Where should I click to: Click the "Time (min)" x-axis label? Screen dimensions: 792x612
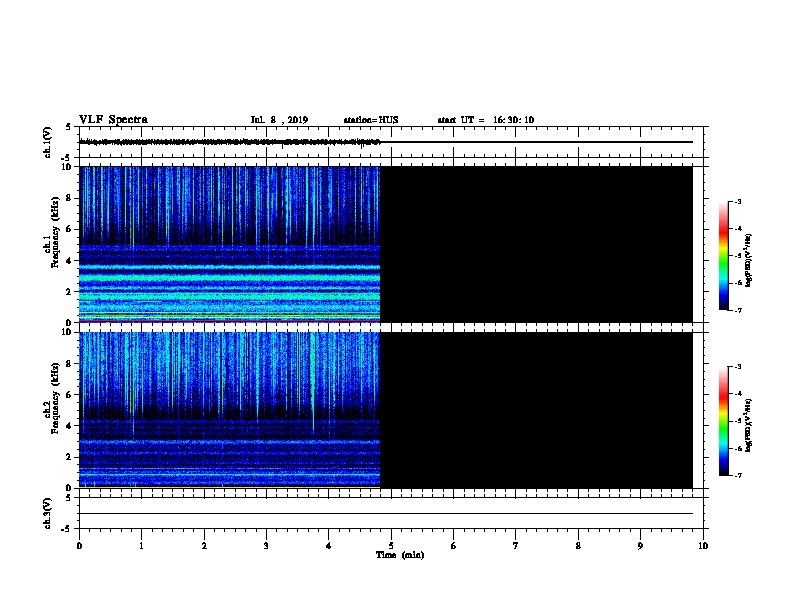click(x=400, y=555)
